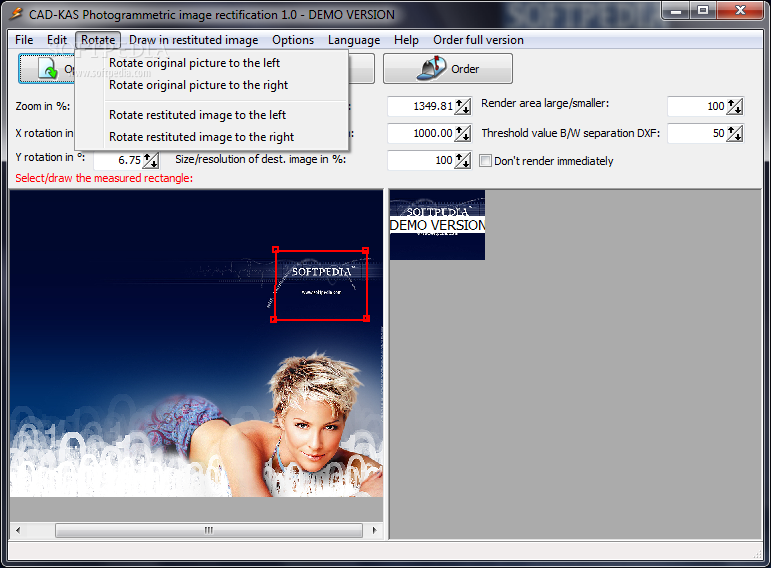Adjust the 1000.00 value stepper arrows
771x568 pixels.
[463, 133]
